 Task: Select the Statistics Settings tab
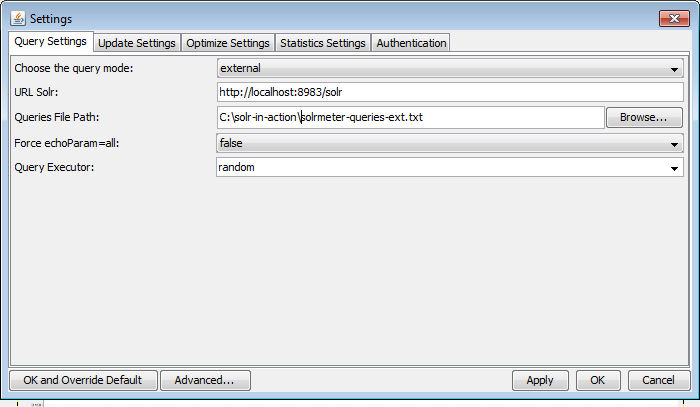click(322, 43)
